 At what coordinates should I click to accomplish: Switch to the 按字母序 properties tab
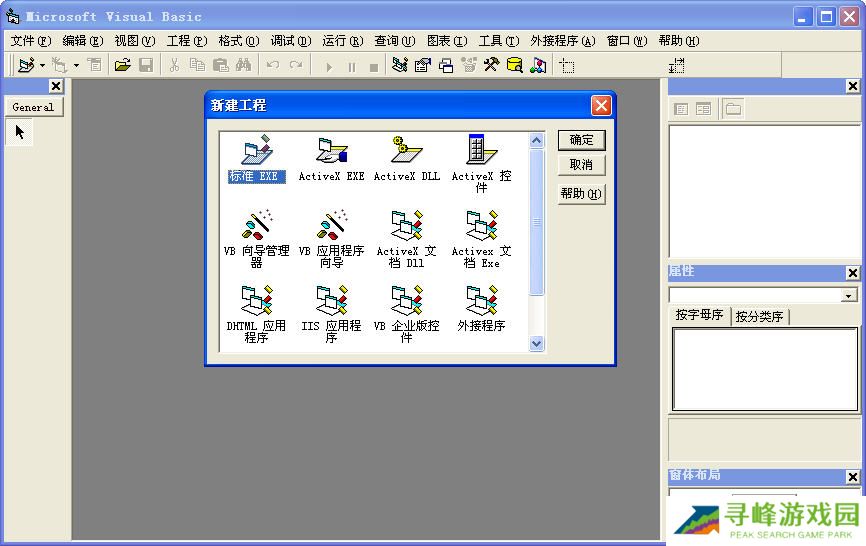tap(699, 315)
